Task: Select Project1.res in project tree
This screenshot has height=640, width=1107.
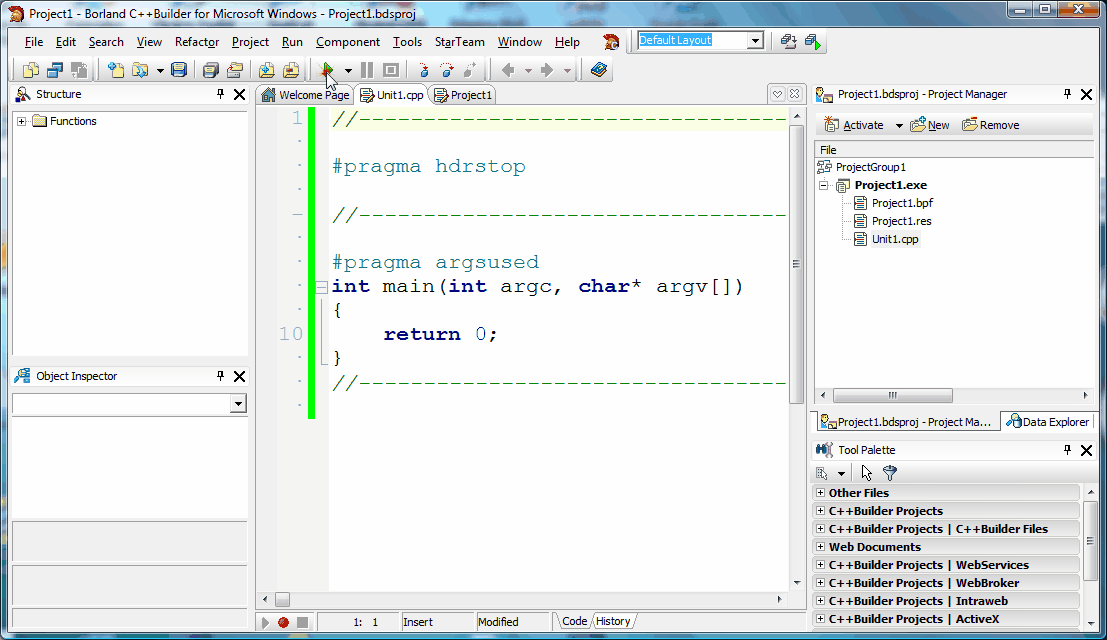Action: click(x=902, y=222)
